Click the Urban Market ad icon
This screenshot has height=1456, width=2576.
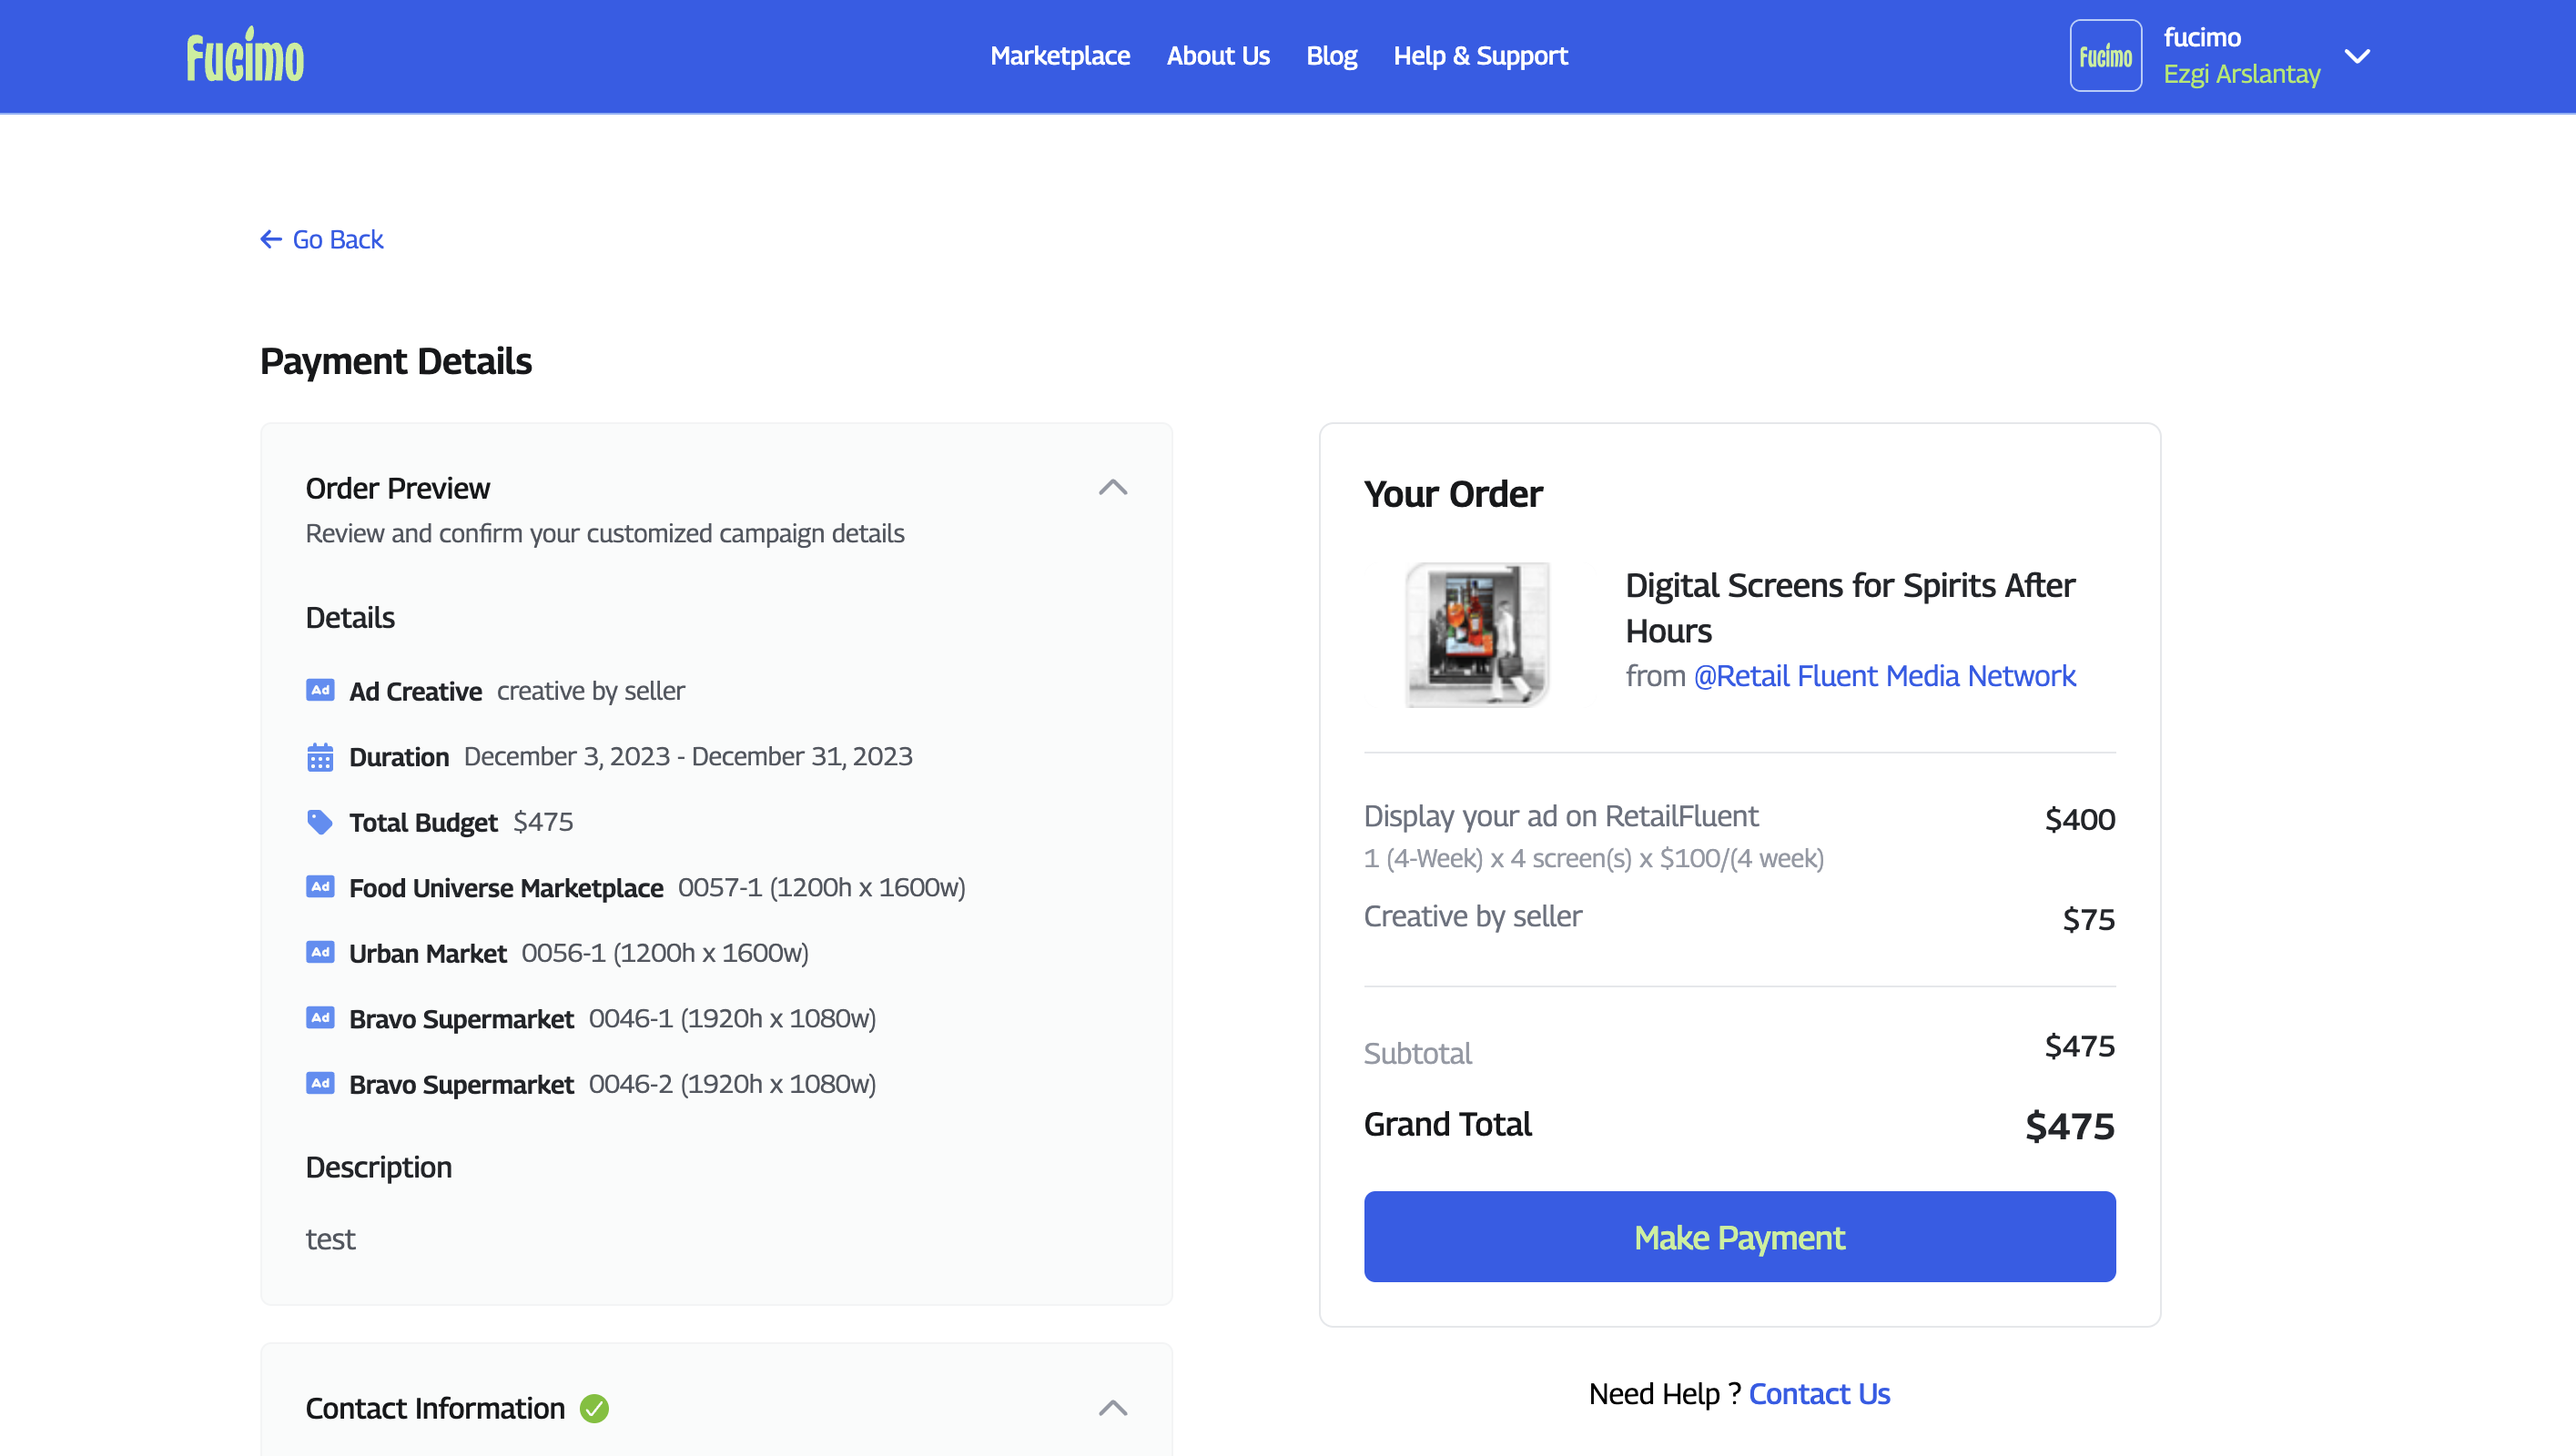coord(320,952)
